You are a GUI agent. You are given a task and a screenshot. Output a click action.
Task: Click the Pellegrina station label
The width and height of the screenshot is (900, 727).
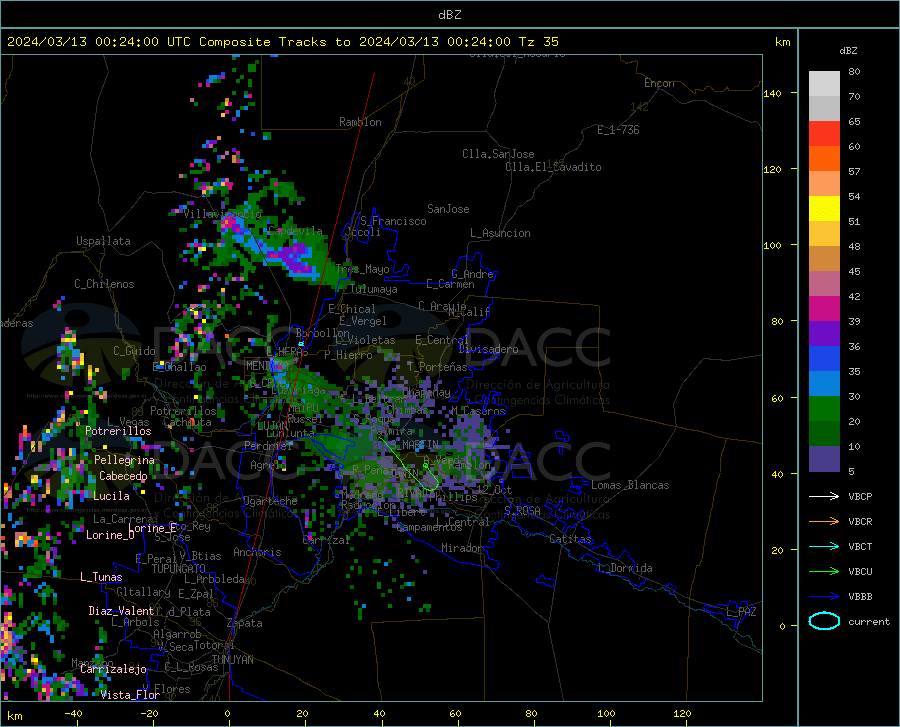pyautogui.click(x=125, y=460)
